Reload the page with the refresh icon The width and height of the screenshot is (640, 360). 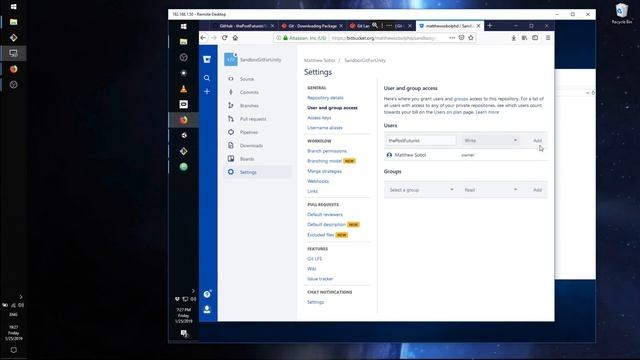click(224, 38)
